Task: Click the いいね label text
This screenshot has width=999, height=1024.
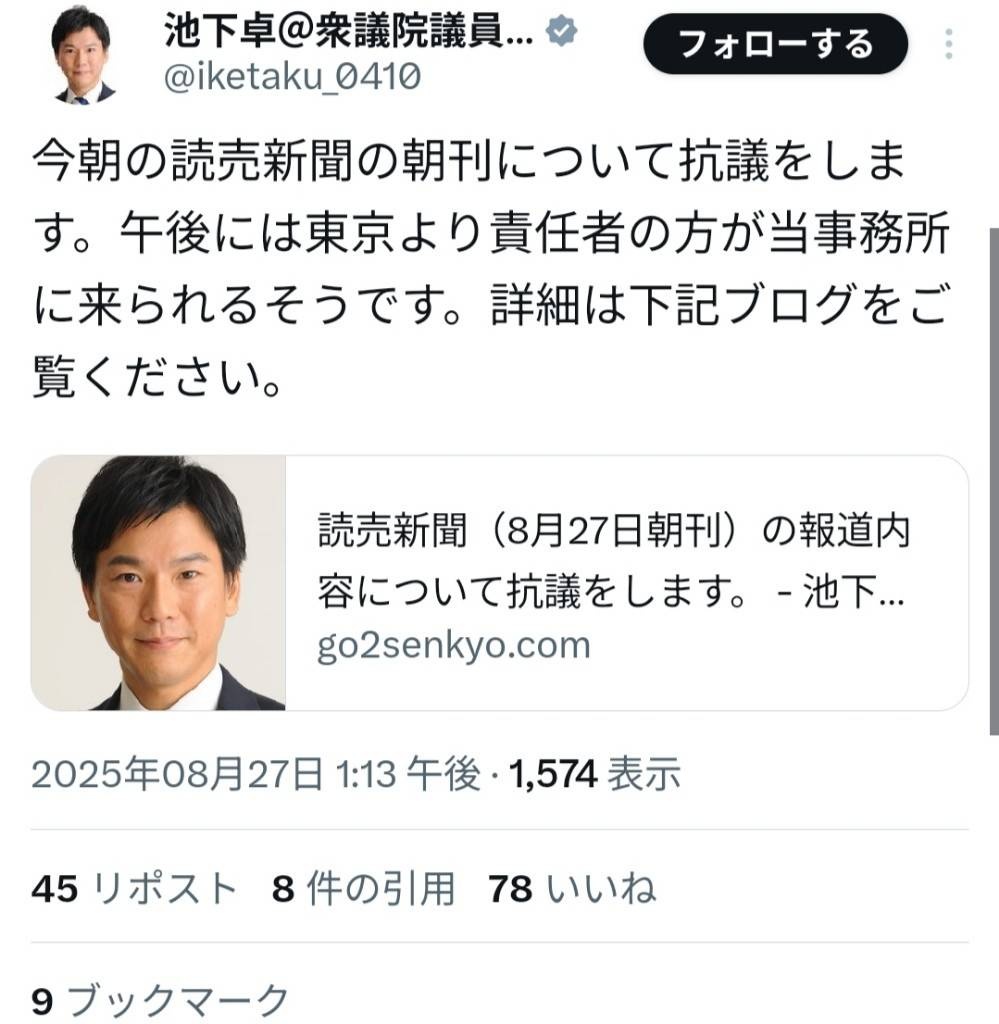Action: (601, 889)
